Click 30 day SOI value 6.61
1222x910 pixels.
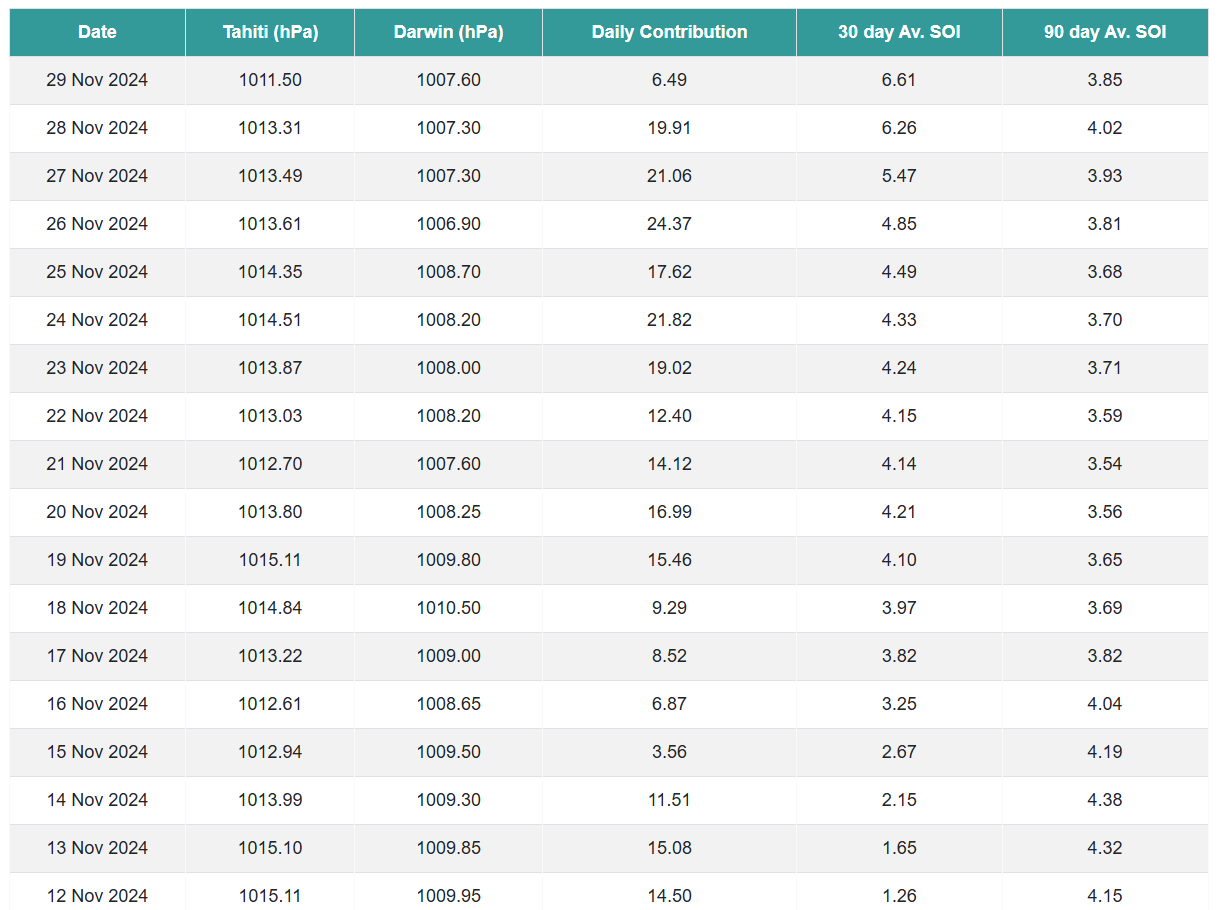(x=899, y=80)
